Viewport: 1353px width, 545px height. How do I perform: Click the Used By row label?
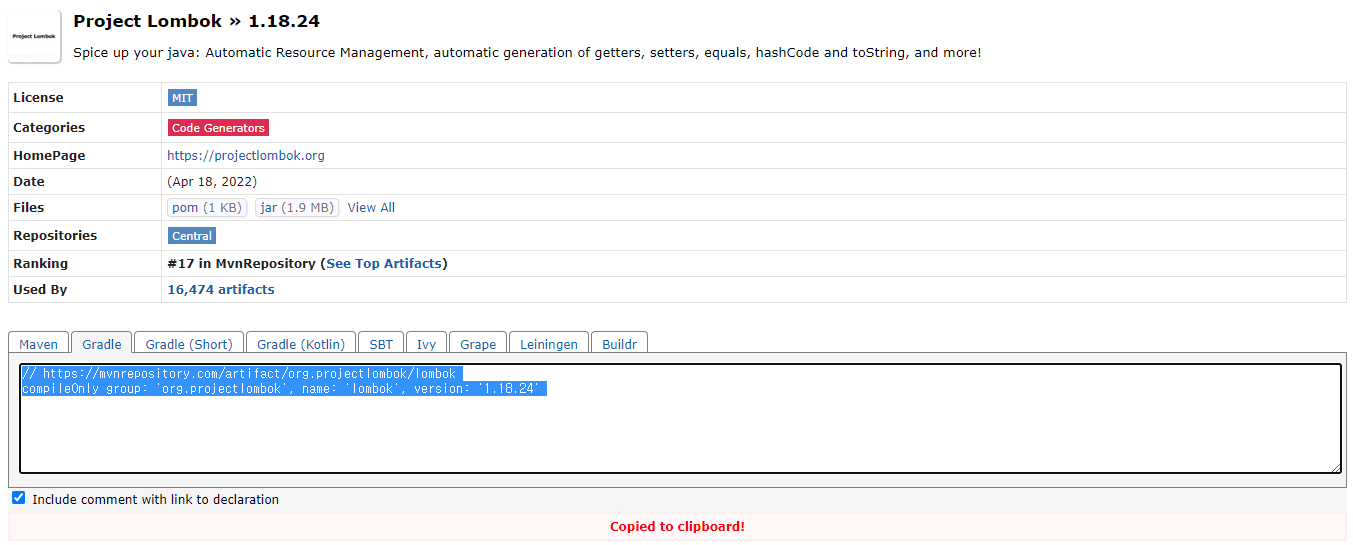tap(40, 290)
